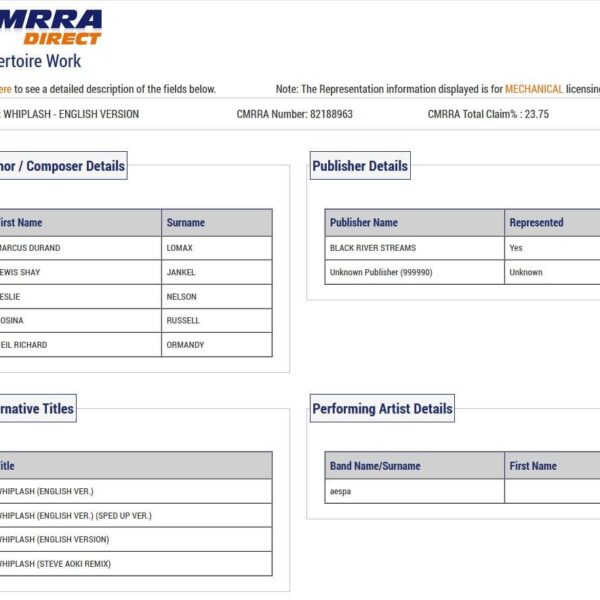Click the Publisher Details section heading
Viewport: 600px width, 600px height.
pyautogui.click(x=360, y=166)
